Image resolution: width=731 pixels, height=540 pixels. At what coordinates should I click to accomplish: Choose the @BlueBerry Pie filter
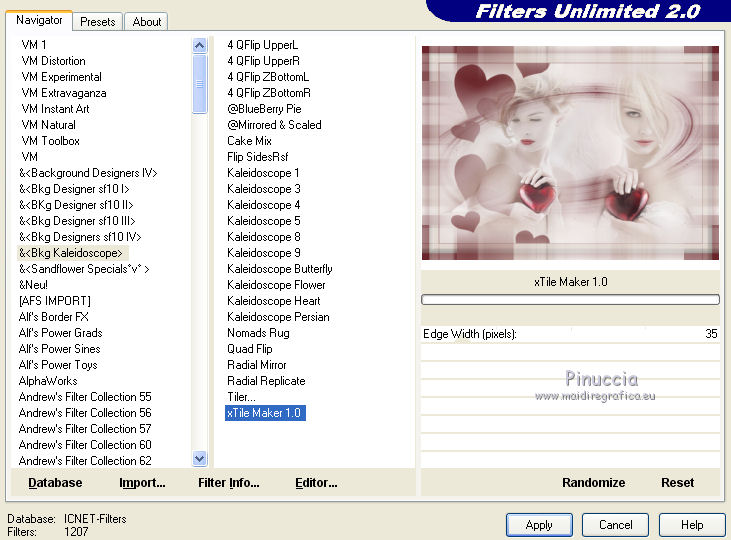(264, 109)
